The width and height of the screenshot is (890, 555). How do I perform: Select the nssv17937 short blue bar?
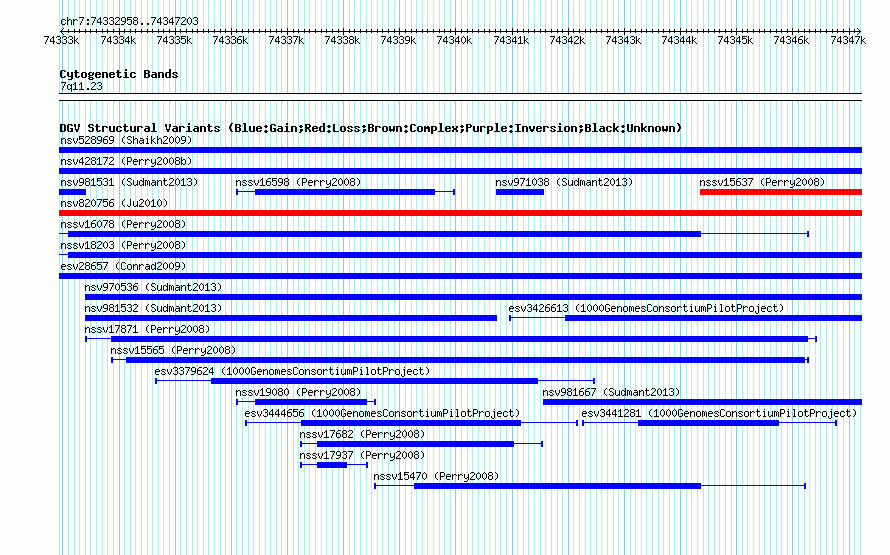(334, 465)
